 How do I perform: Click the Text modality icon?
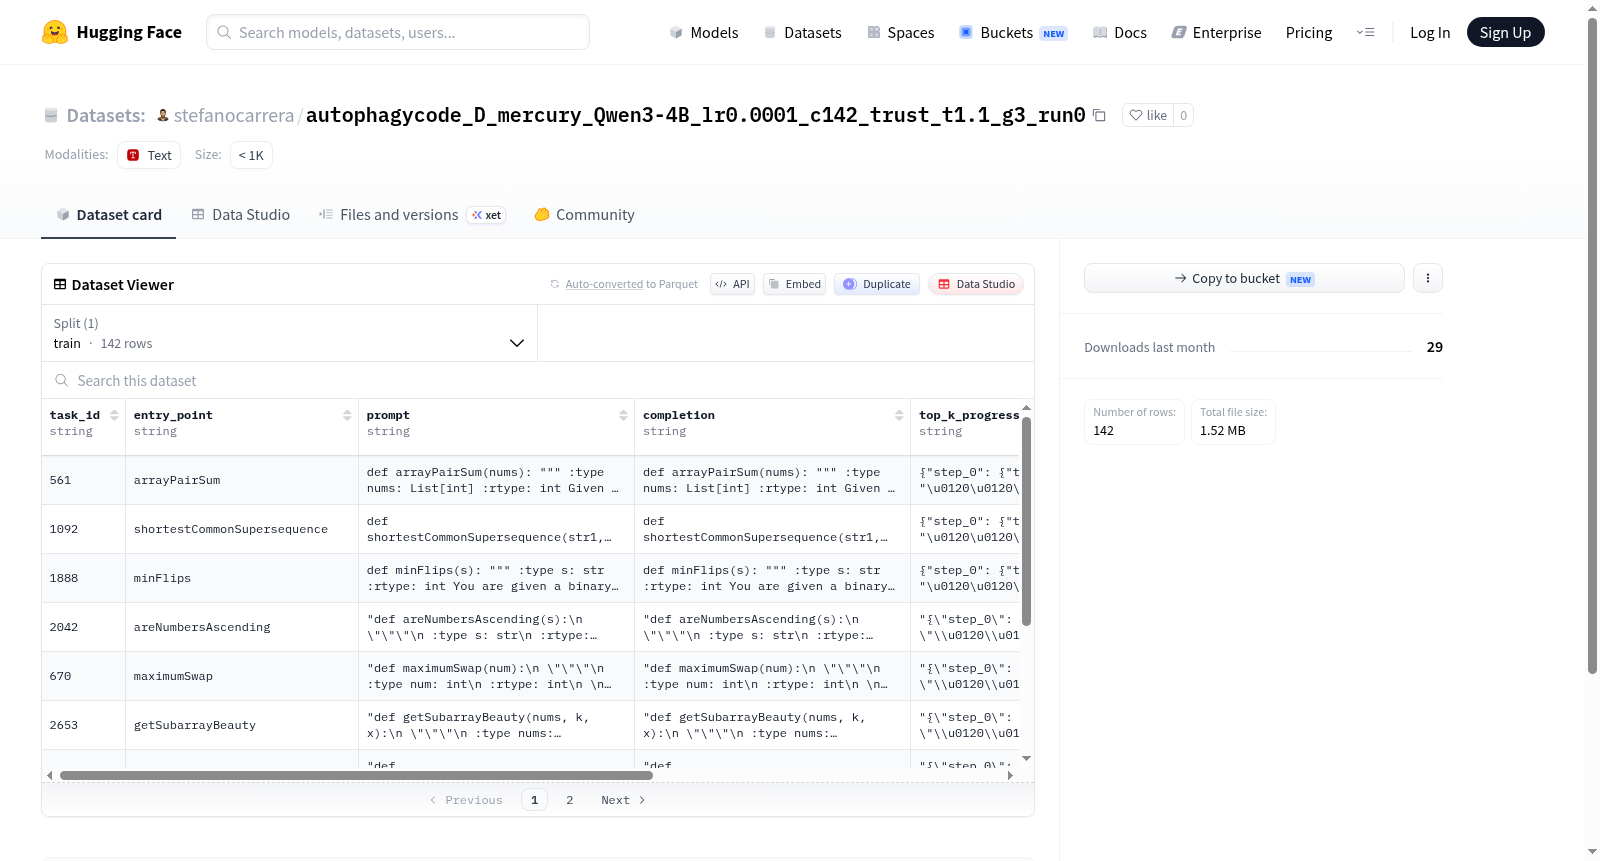(x=133, y=155)
